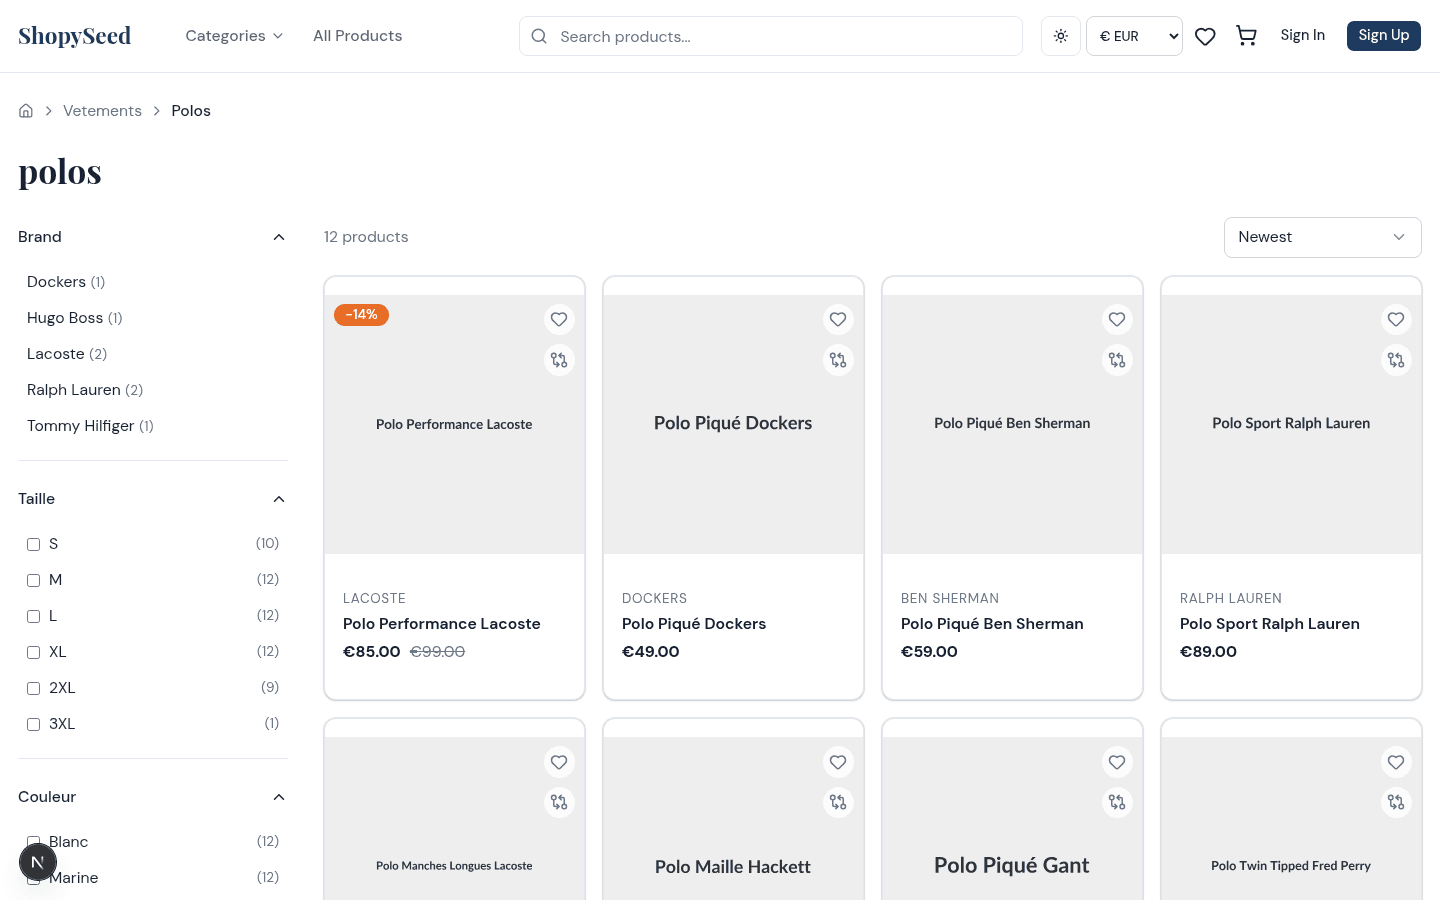Favorite the Polo Sport Ralph Lauren product
This screenshot has width=1440, height=900.
pos(1396,319)
